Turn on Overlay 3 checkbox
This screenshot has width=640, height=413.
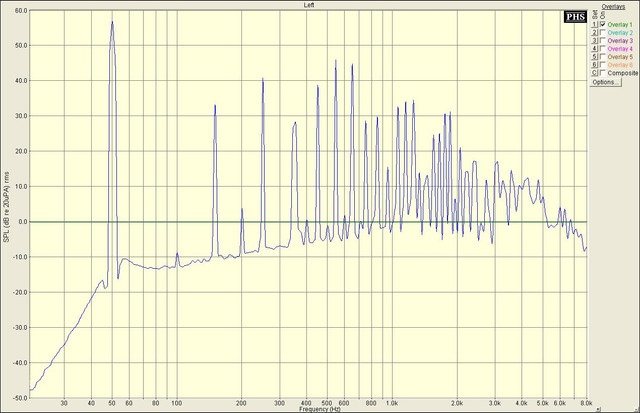pos(602,41)
